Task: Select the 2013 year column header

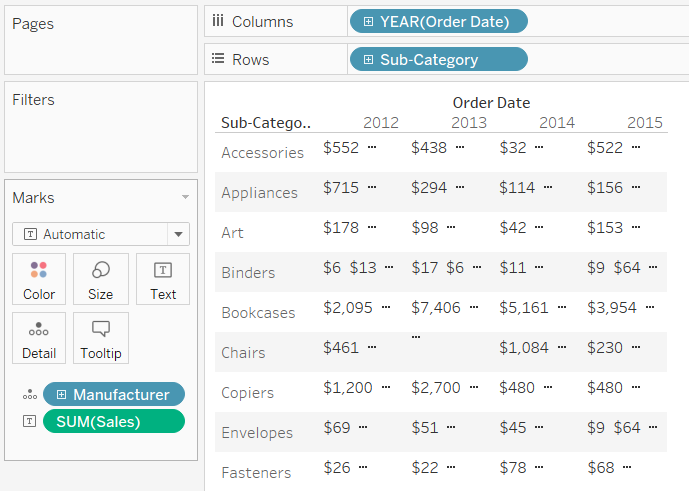Action: 469,123
